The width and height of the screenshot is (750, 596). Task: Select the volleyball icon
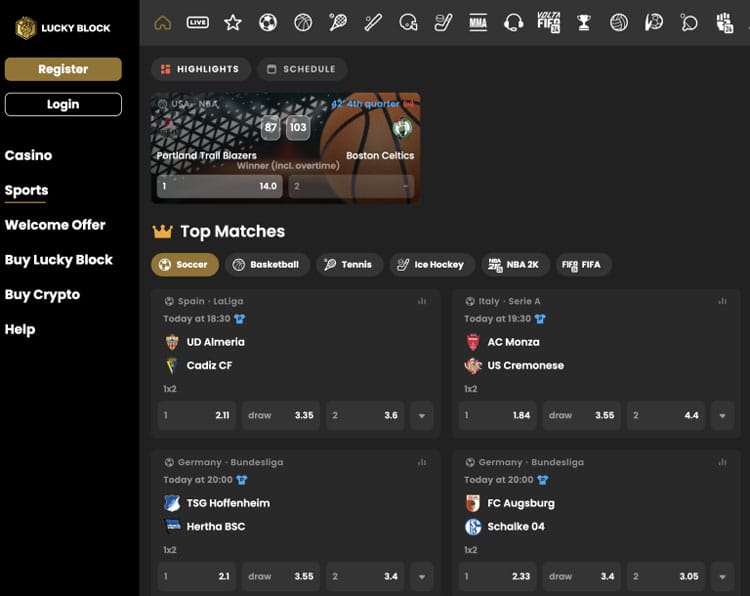[x=619, y=22]
